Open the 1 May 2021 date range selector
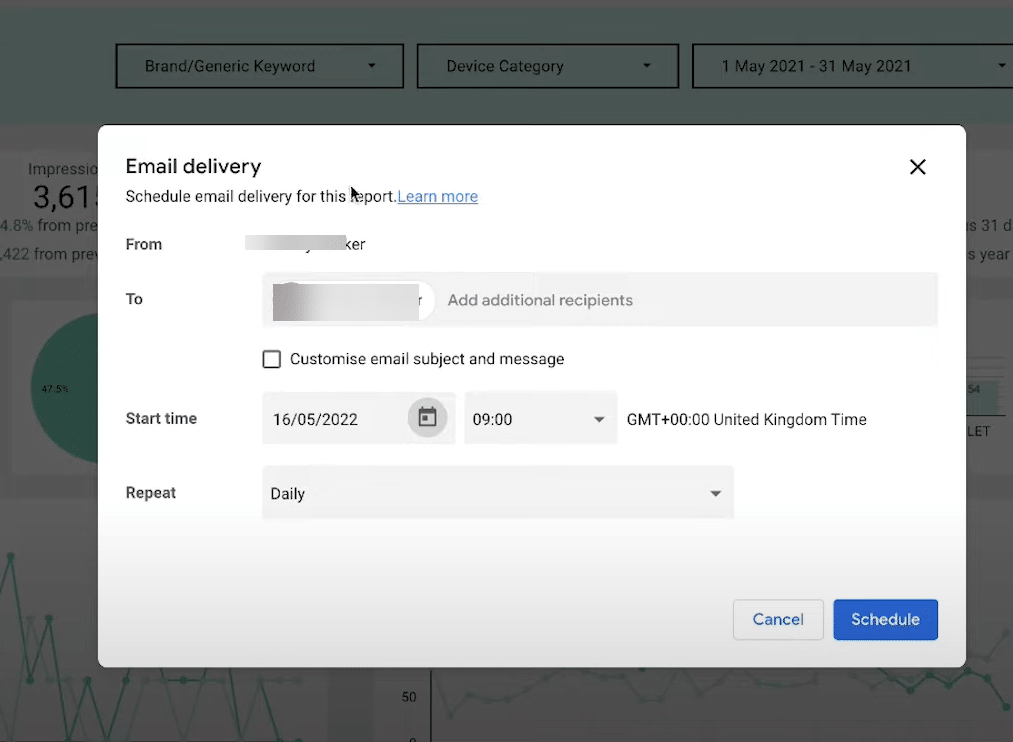The height and width of the screenshot is (742, 1013). click(x=850, y=66)
